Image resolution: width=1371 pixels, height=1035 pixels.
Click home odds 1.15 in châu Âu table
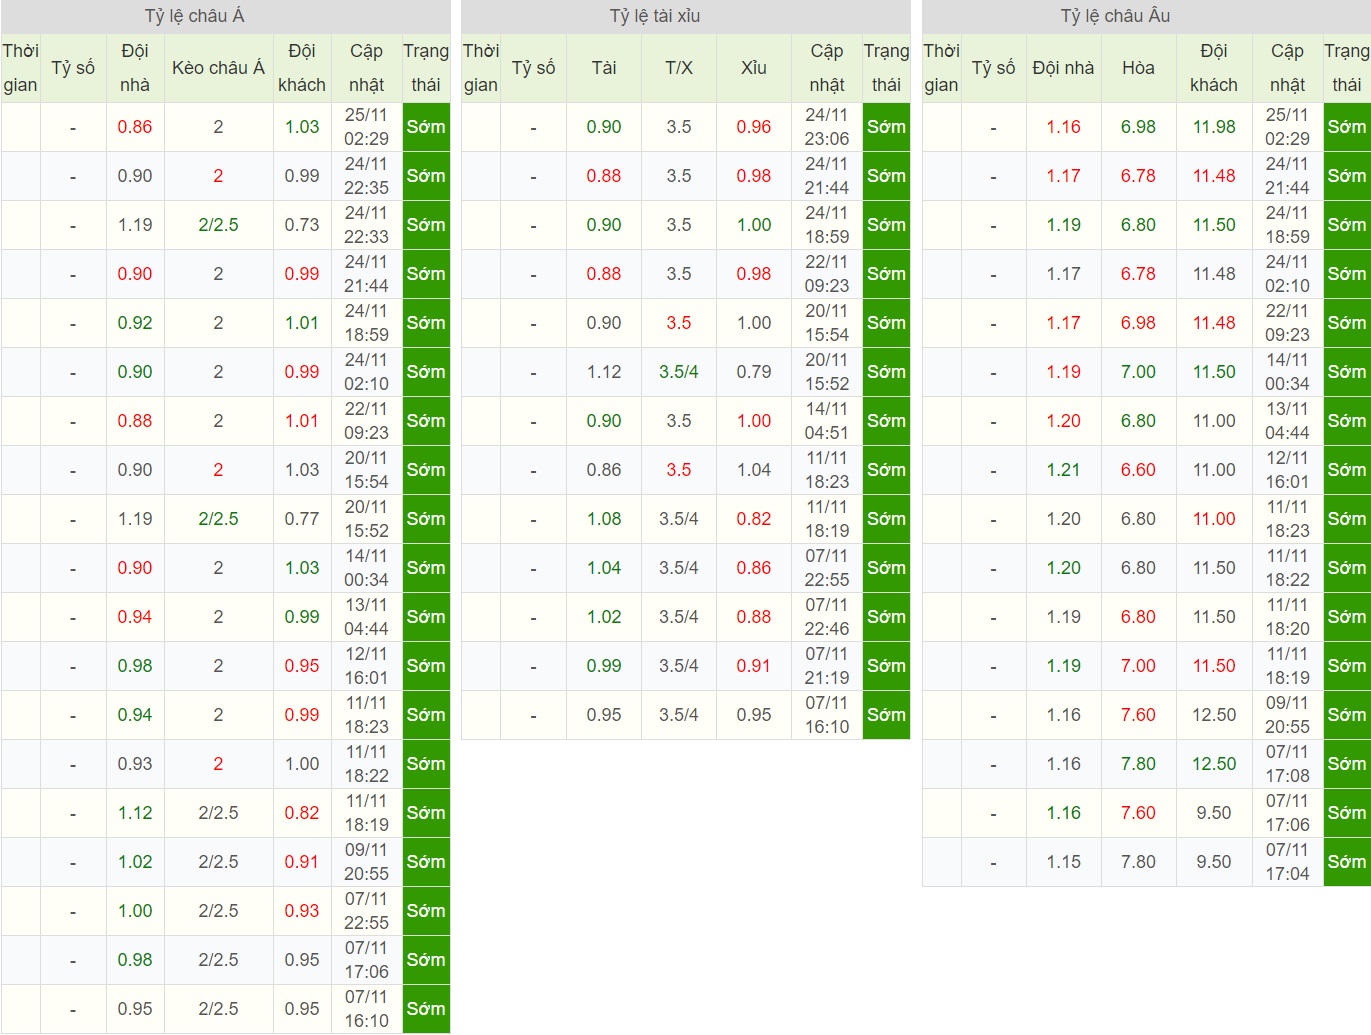click(x=1064, y=862)
